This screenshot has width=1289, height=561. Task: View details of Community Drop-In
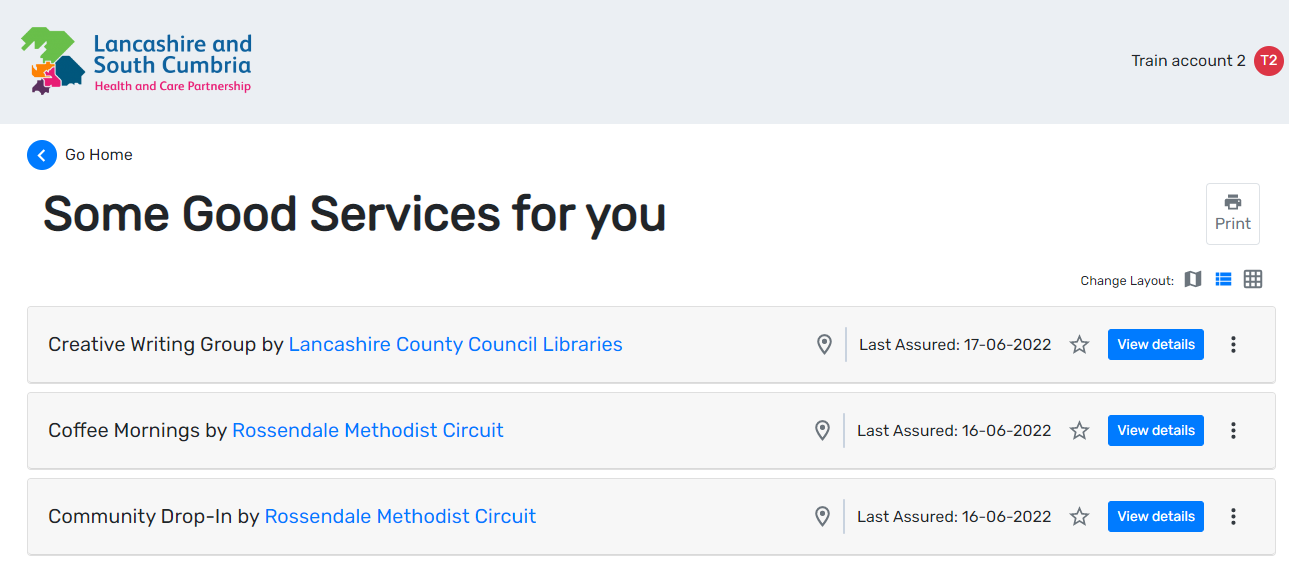(1155, 517)
